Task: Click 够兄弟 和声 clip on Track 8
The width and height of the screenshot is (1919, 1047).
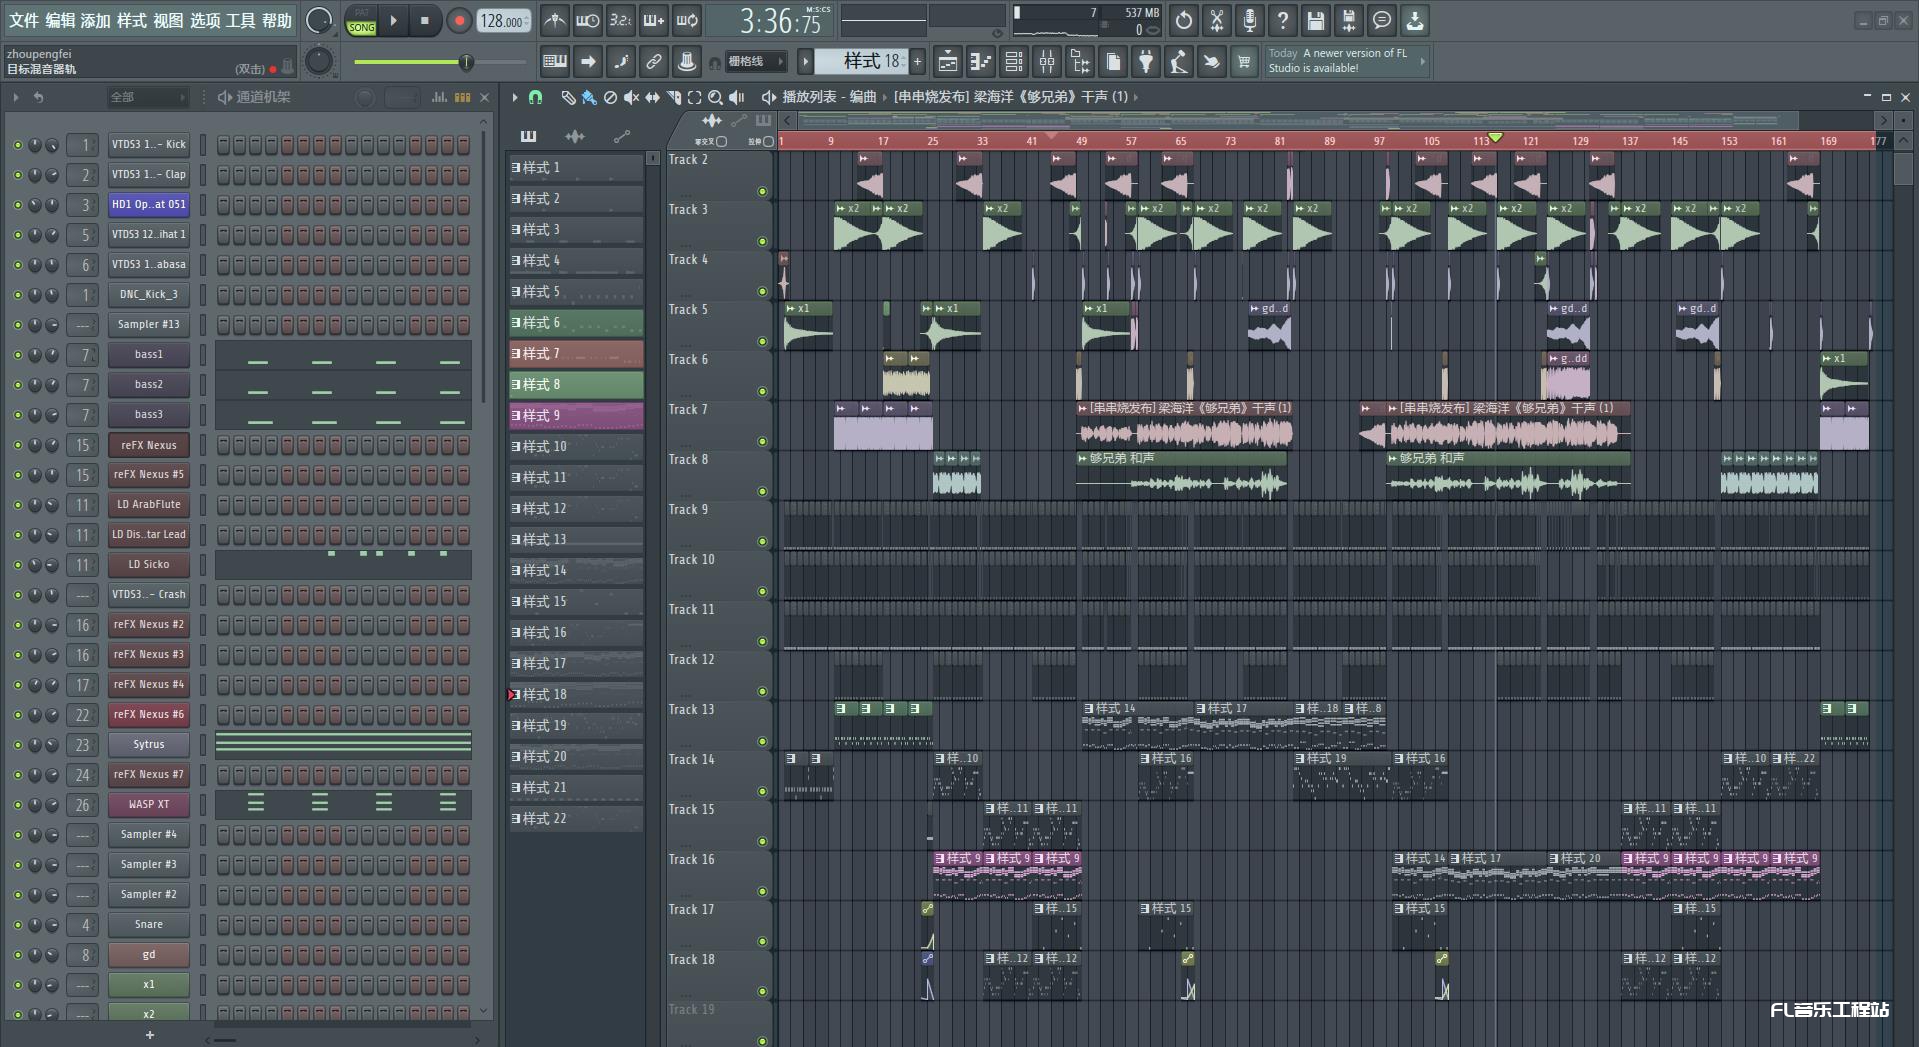Action: (x=1181, y=475)
